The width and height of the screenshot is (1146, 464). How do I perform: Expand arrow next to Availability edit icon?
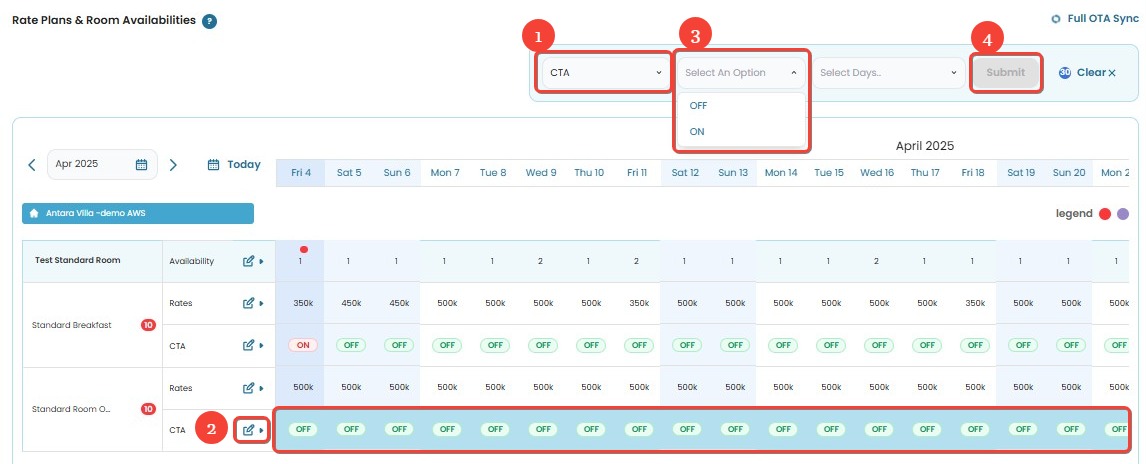262,261
